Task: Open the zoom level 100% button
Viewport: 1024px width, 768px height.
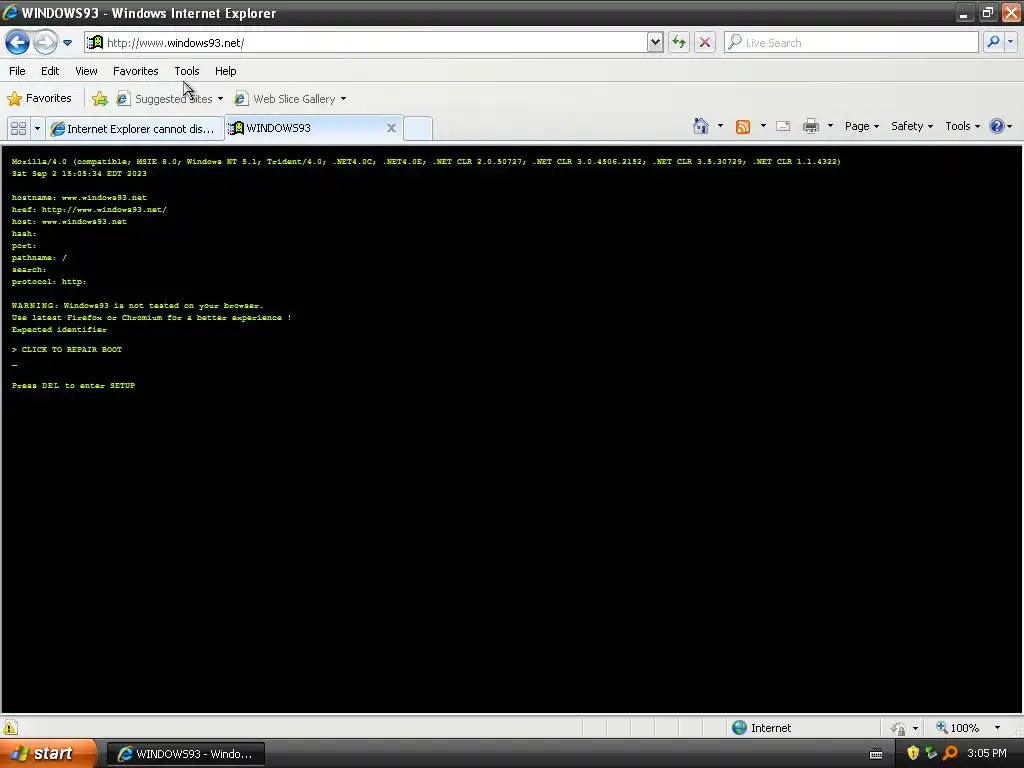Action: [x=957, y=728]
